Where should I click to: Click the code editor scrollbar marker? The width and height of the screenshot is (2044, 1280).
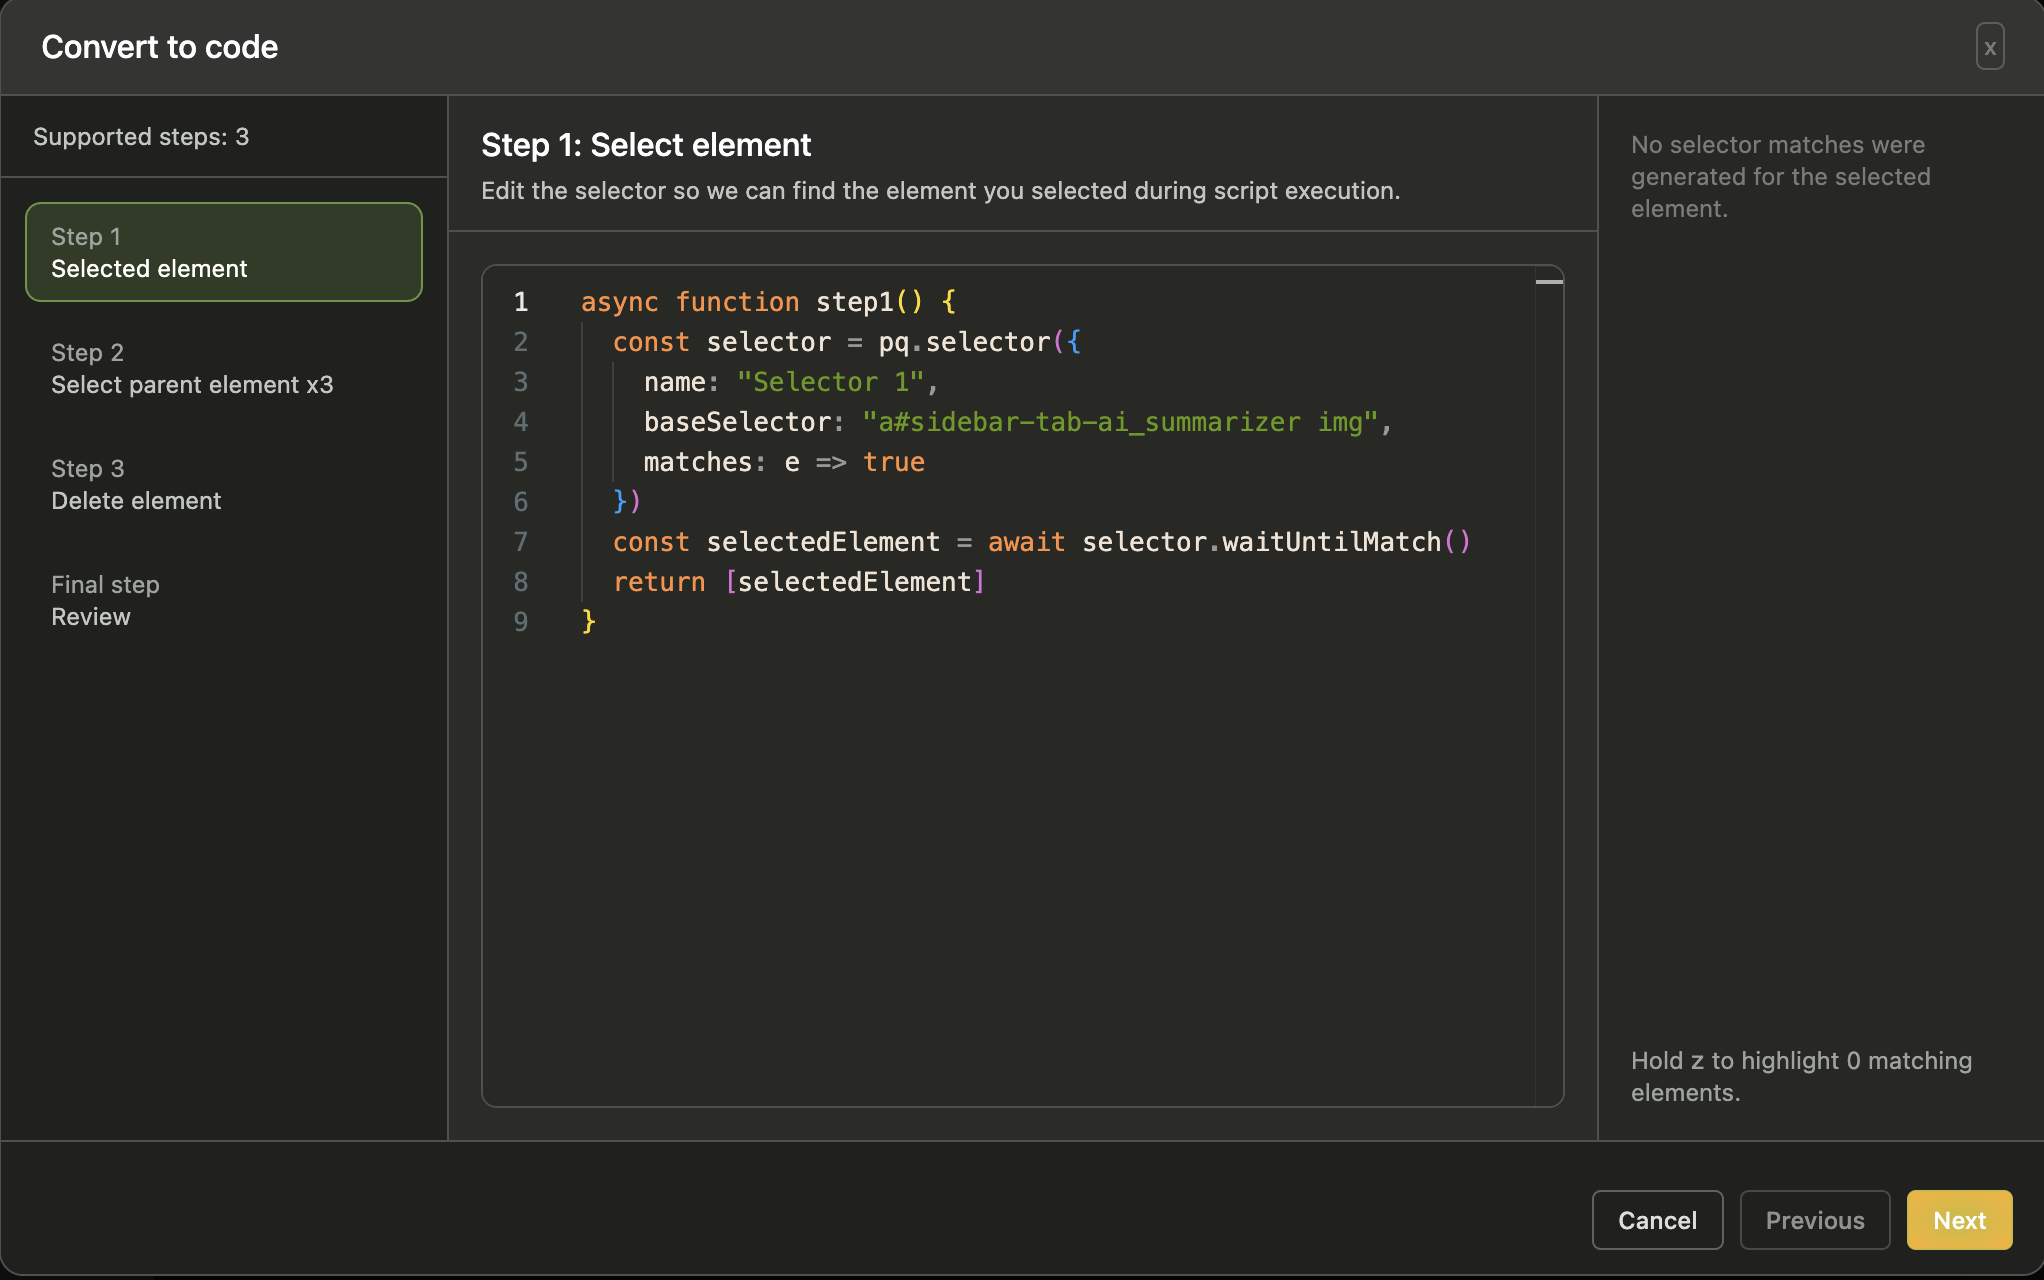click(1549, 282)
